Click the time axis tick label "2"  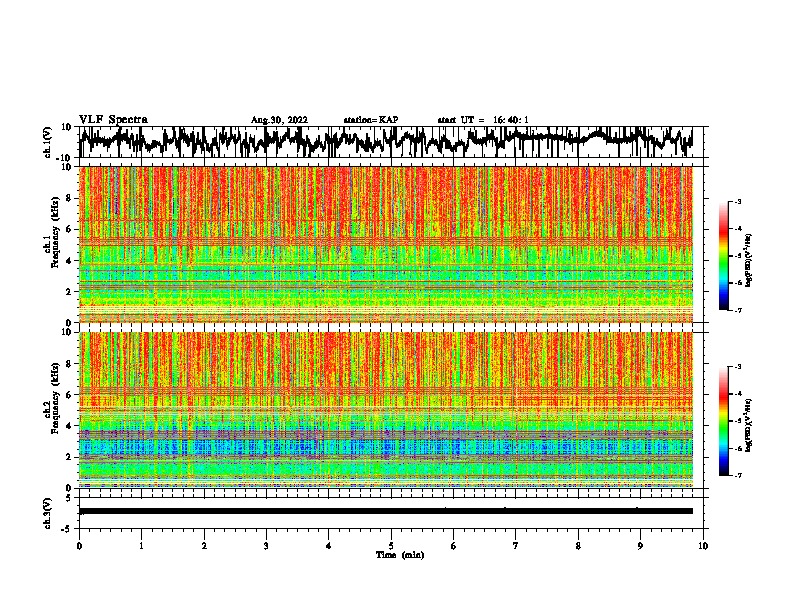pos(204,546)
